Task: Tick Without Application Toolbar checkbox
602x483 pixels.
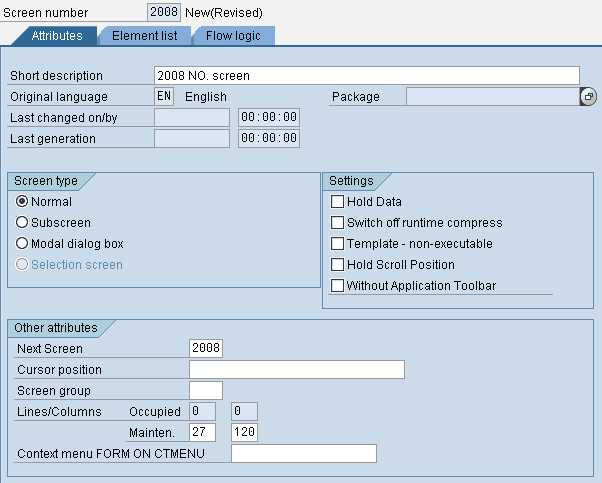Action: (x=337, y=286)
